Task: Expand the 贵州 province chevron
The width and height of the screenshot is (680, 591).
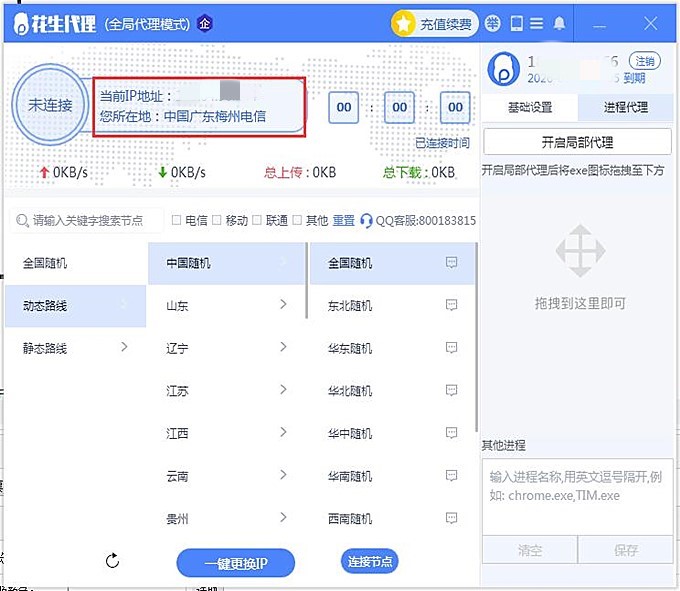Action: [x=283, y=517]
